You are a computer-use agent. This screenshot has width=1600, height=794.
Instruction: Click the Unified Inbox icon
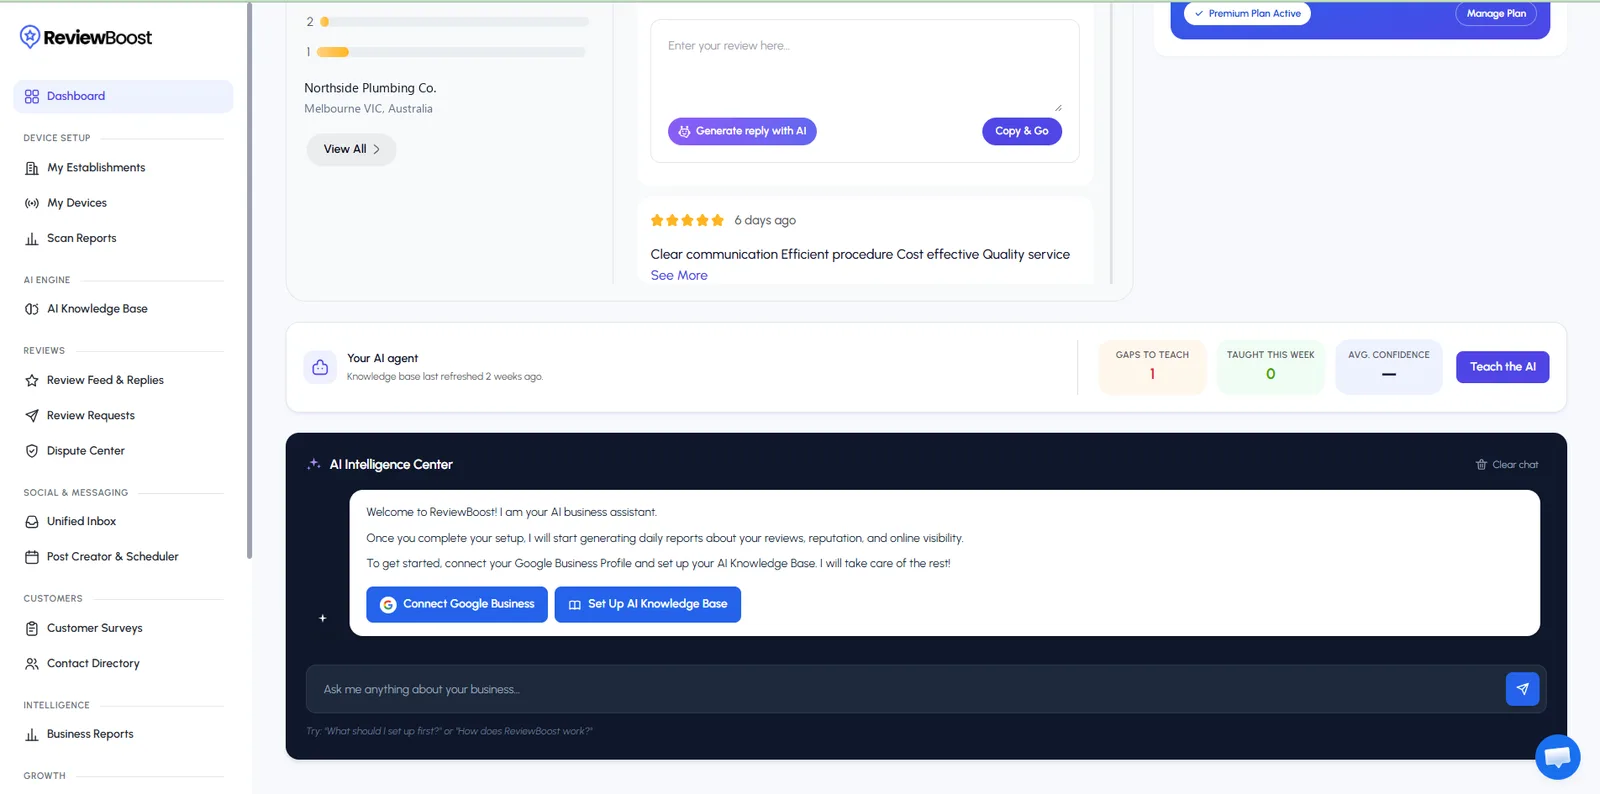click(x=32, y=522)
